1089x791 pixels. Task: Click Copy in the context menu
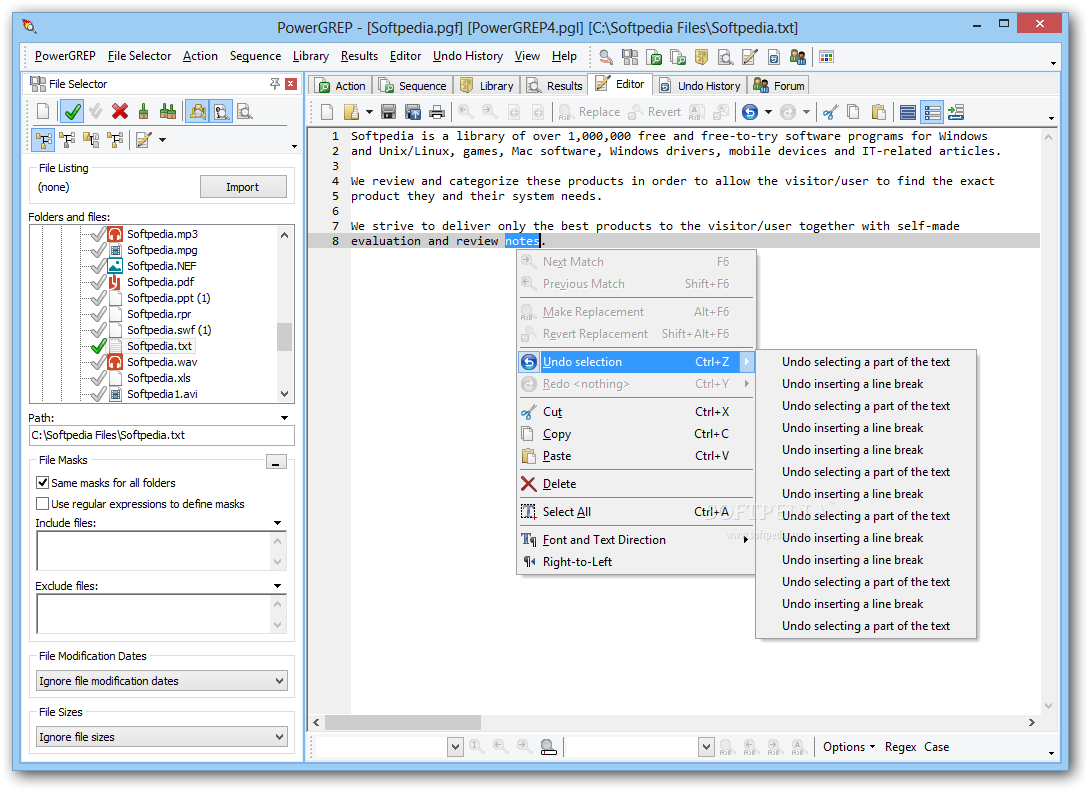(x=635, y=434)
